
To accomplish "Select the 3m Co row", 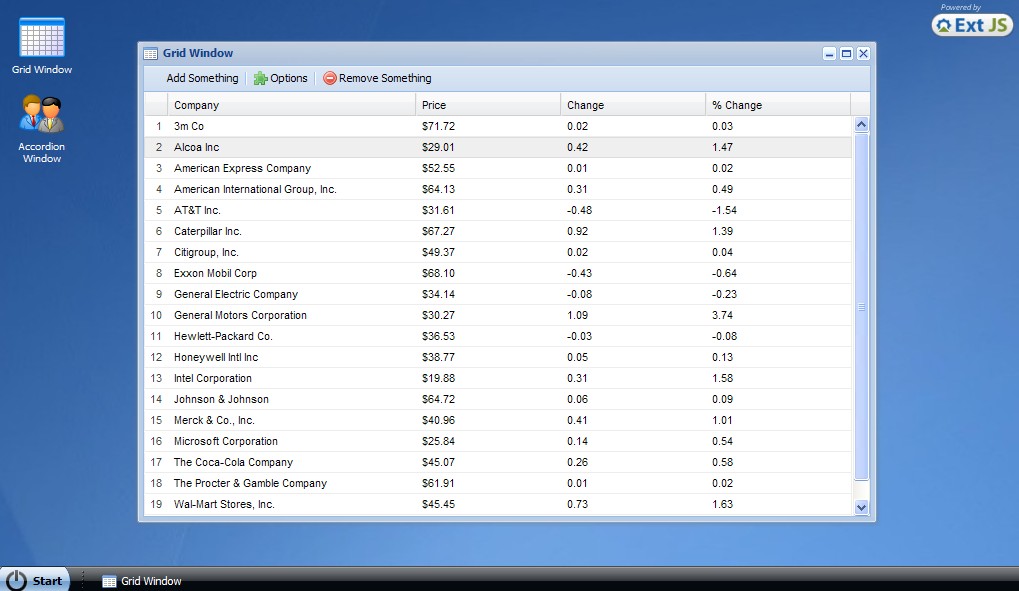I will click(498, 126).
